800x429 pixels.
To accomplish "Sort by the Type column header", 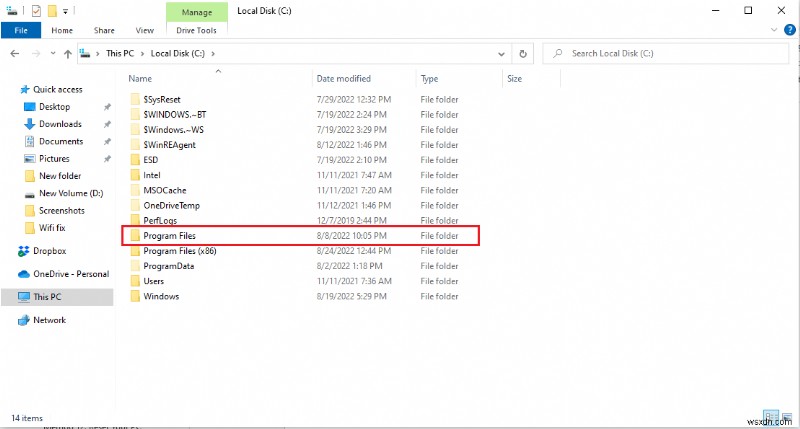I will [430, 79].
